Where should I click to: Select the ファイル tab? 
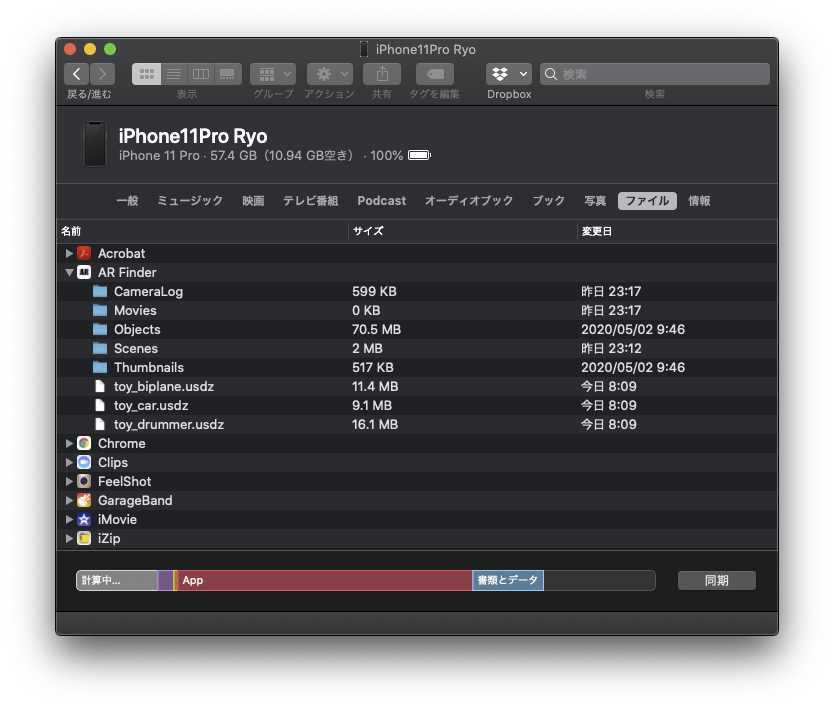647,201
